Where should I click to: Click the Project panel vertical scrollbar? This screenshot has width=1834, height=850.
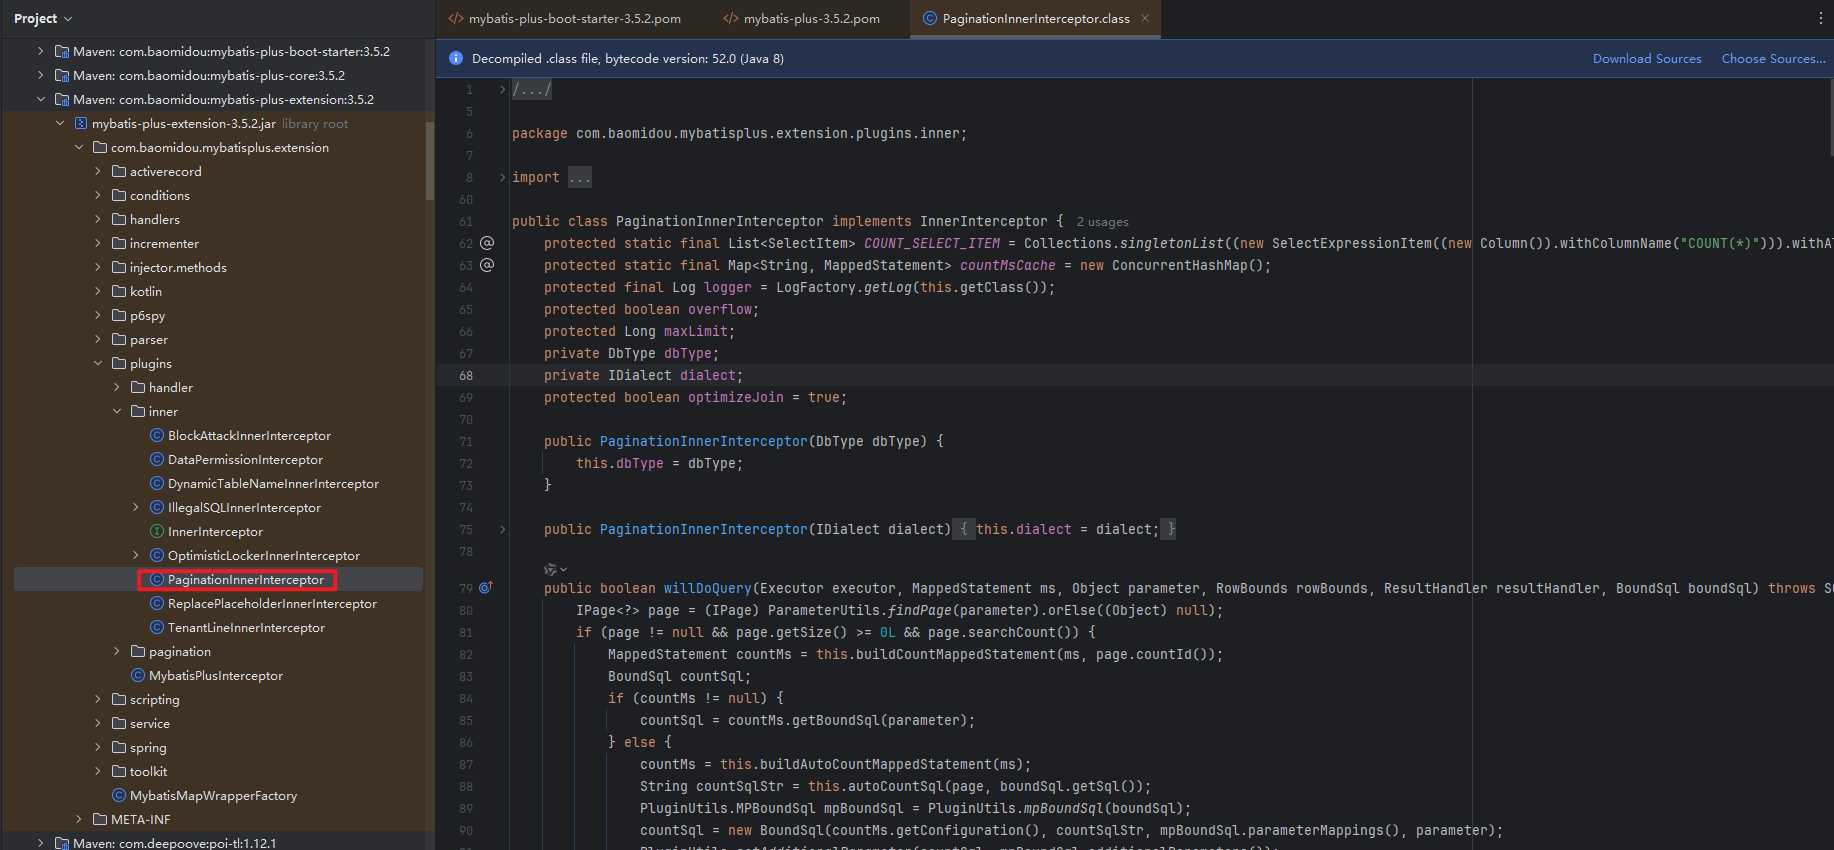tap(430, 160)
